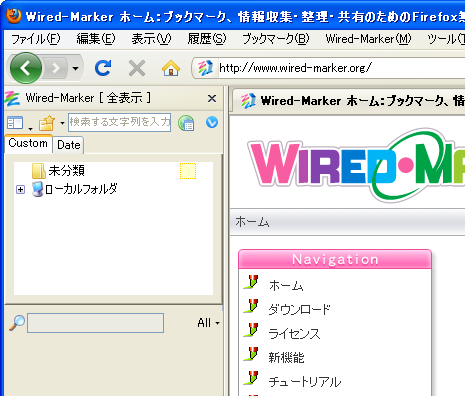Go to the home page icon
Viewport: 465px width, 396px height.
coord(171,68)
